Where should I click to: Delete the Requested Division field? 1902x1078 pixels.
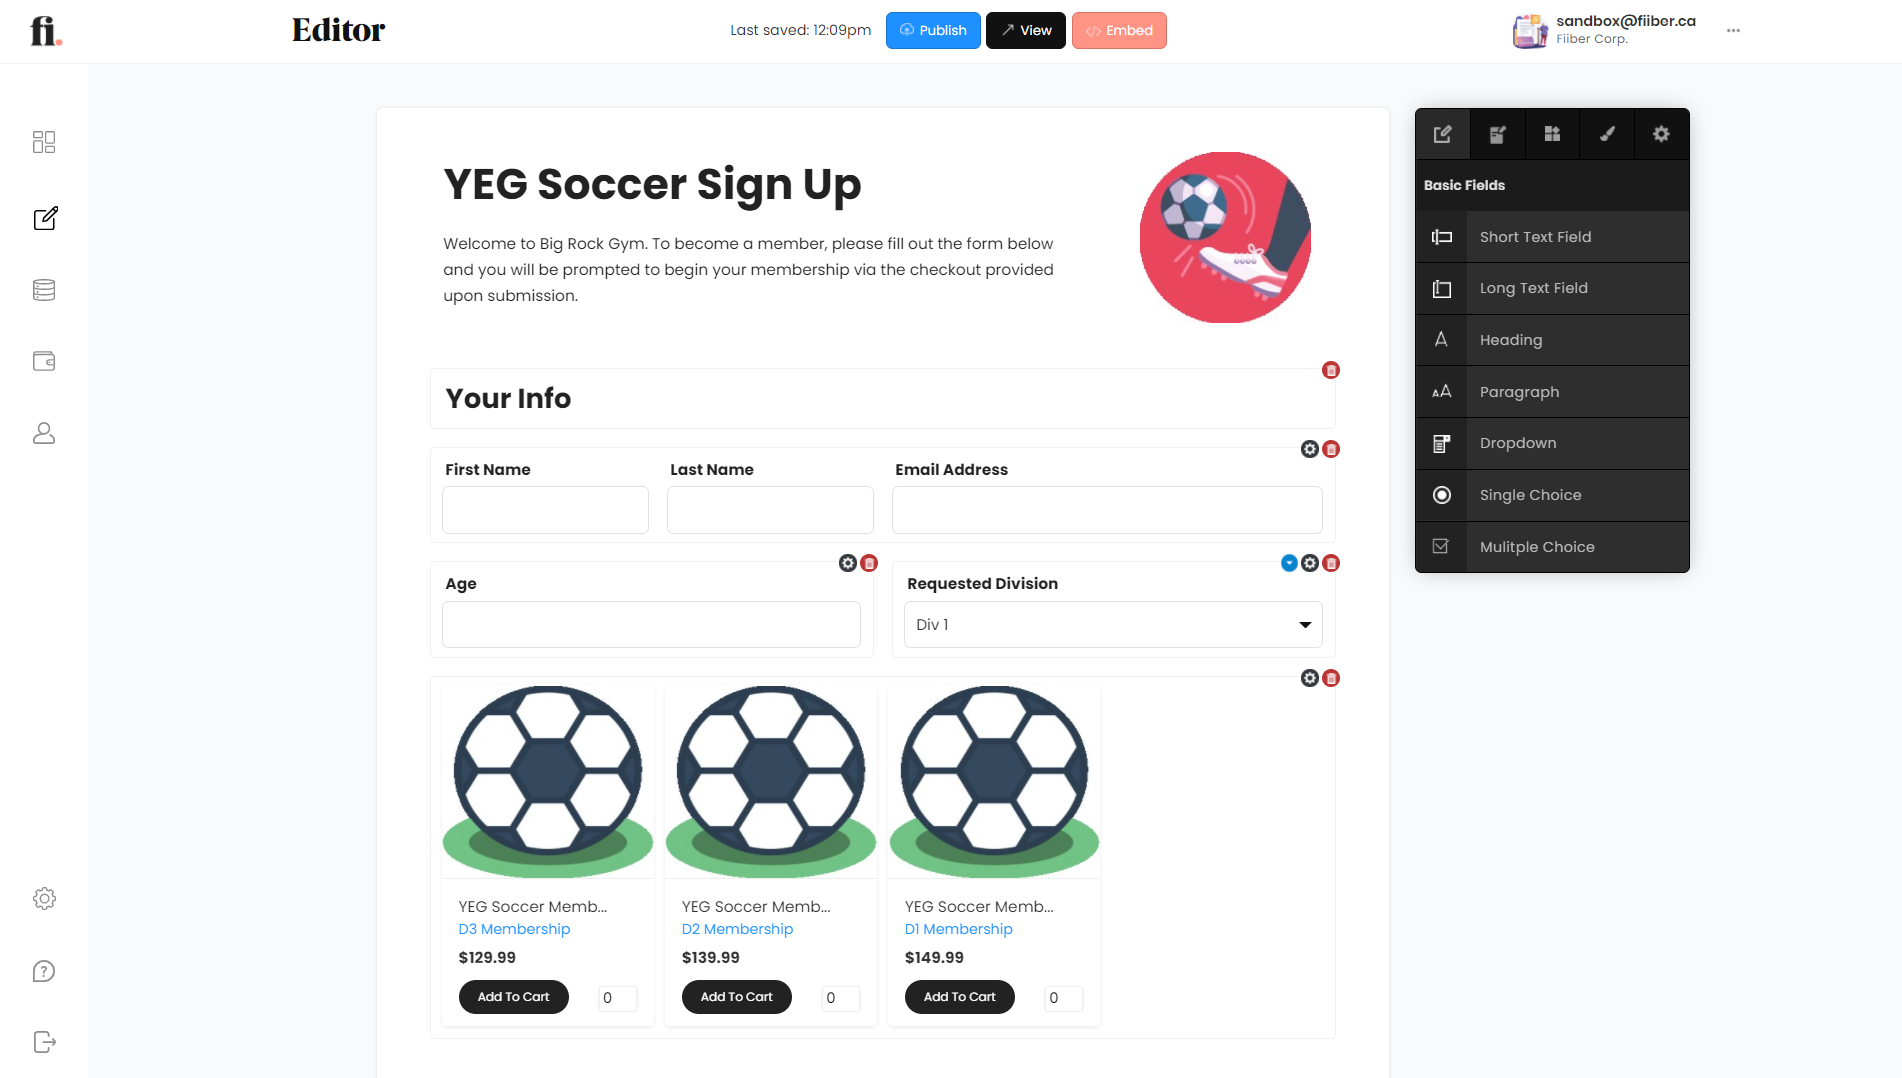(x=1331, y=563)
